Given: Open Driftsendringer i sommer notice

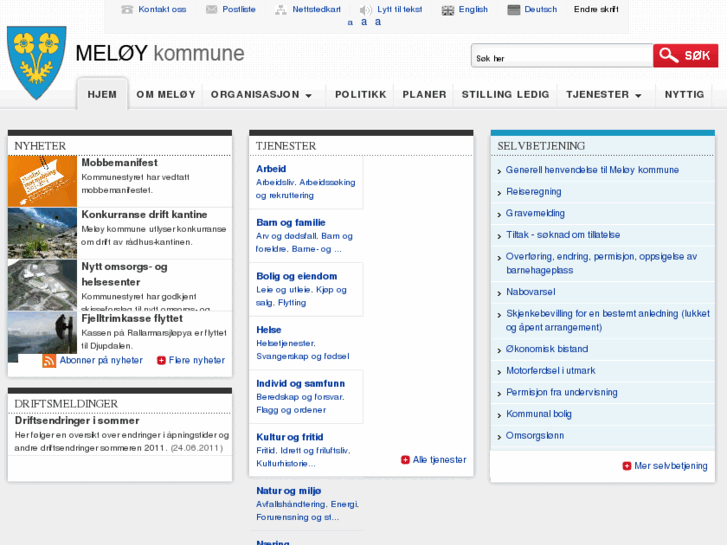Looking at the screenshot, I should point(77,421).
